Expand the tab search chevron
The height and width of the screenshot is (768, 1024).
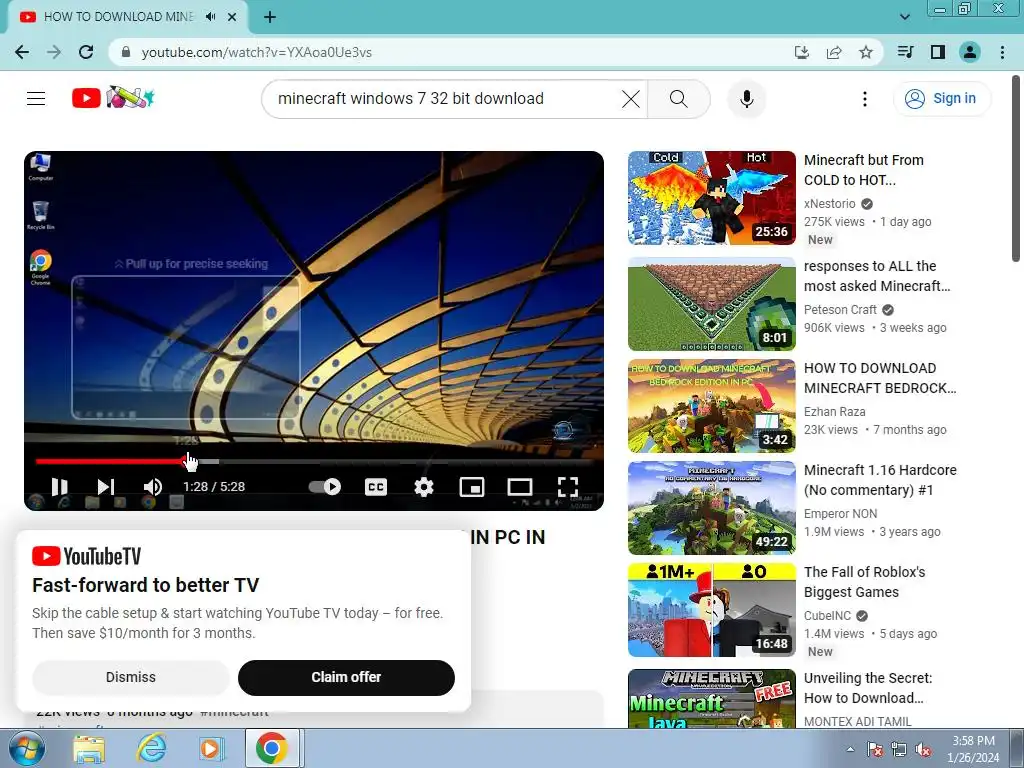pyautogui.click(x=904, y=17)
